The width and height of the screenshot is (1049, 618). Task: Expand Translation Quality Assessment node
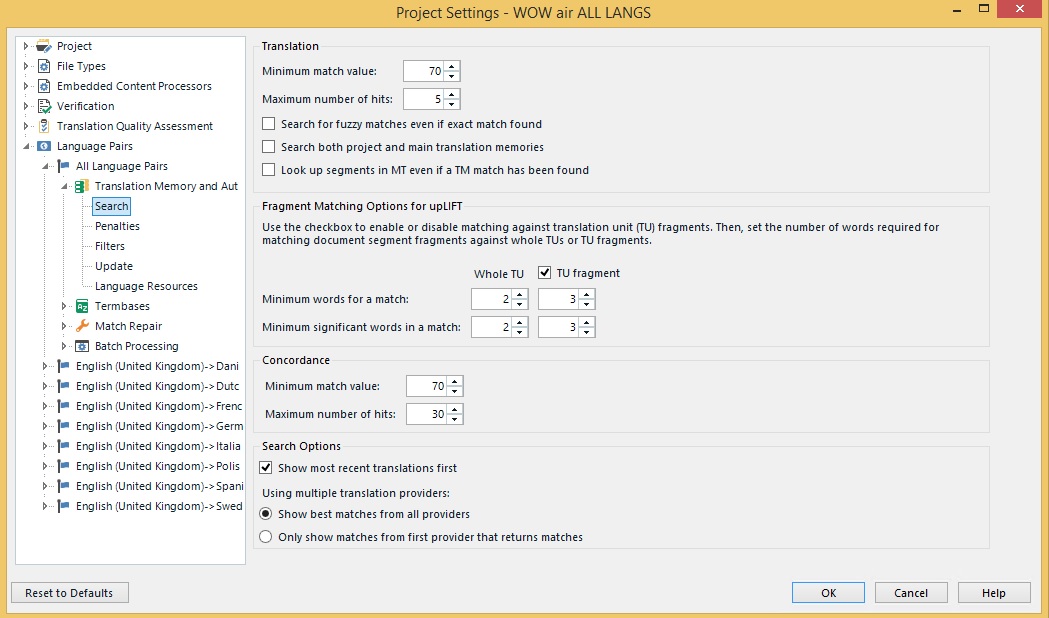click(25, 126)
